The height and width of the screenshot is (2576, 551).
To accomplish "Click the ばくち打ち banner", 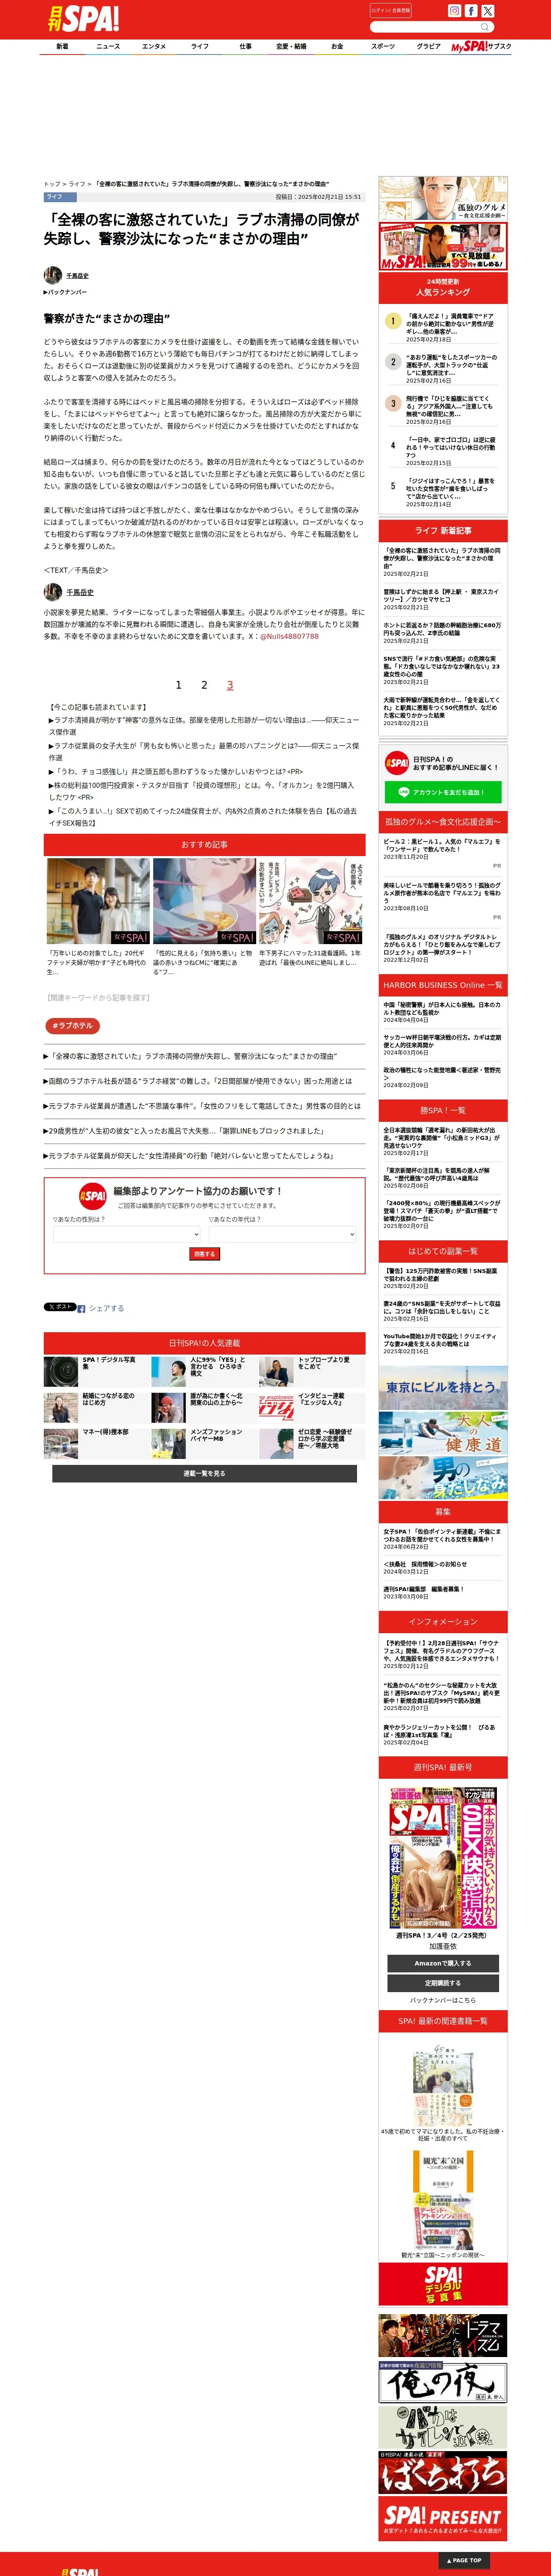I will coord(443,2472).
